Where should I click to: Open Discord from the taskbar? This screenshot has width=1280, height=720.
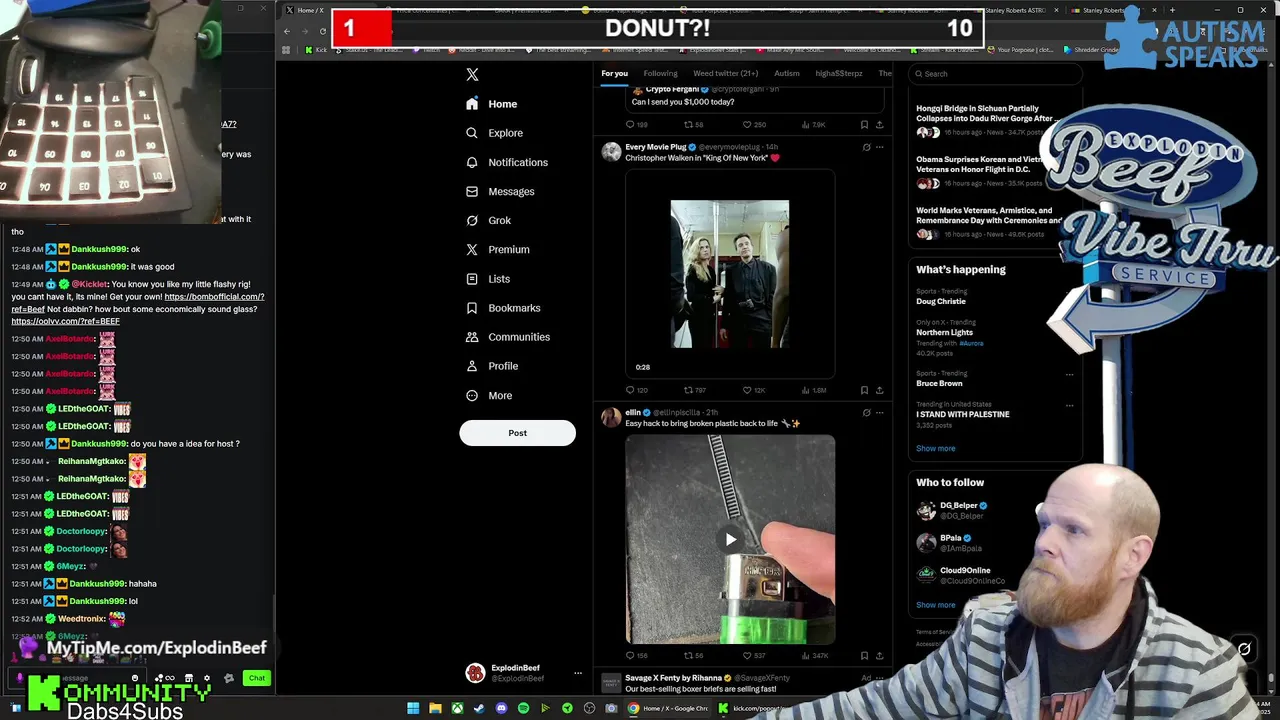coord(501,709)
